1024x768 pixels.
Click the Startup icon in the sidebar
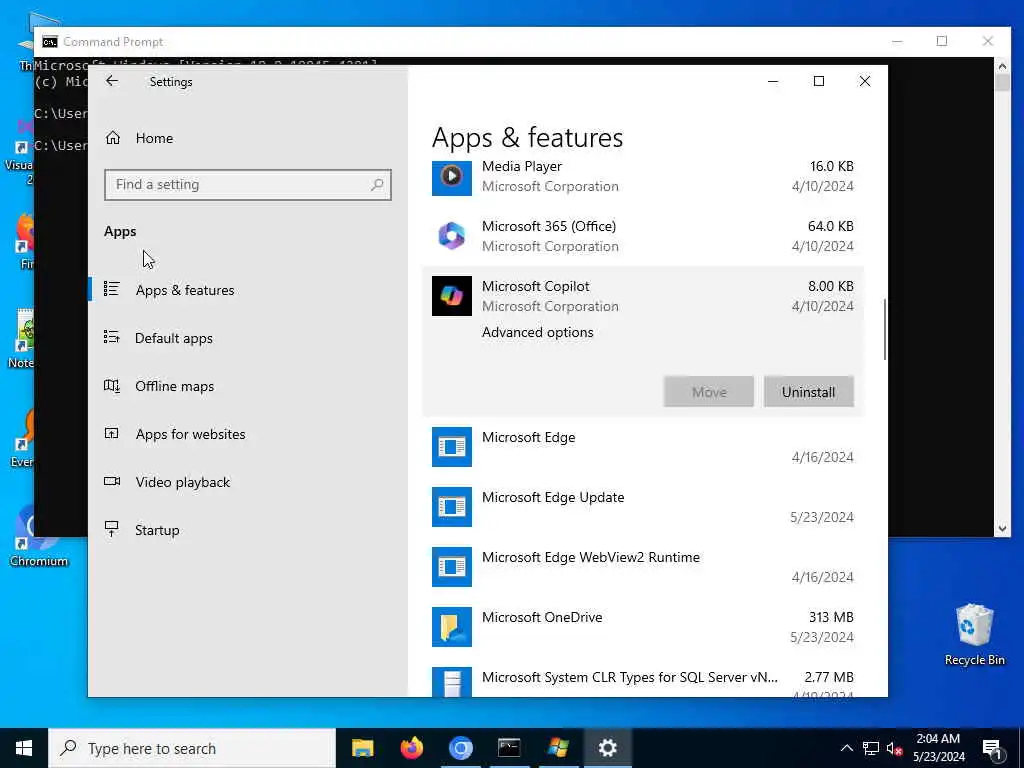(x=112, y=530)
